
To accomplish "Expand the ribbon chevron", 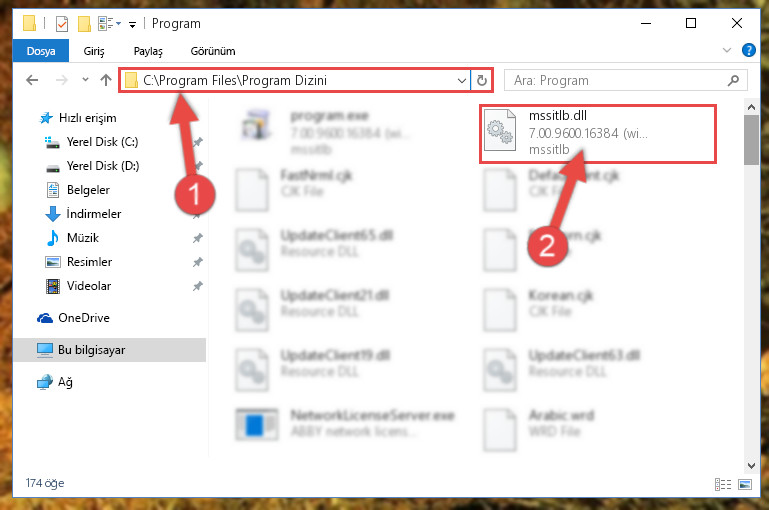I will (x=727, y=50).
